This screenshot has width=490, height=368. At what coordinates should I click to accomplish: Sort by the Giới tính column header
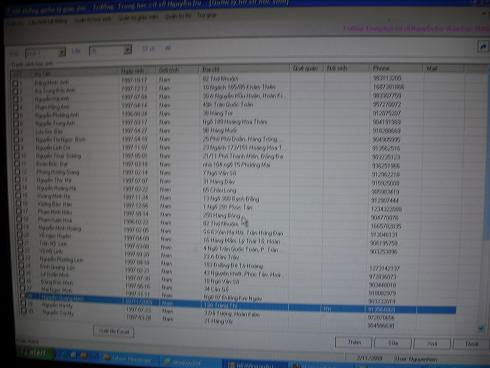point(177,70)
